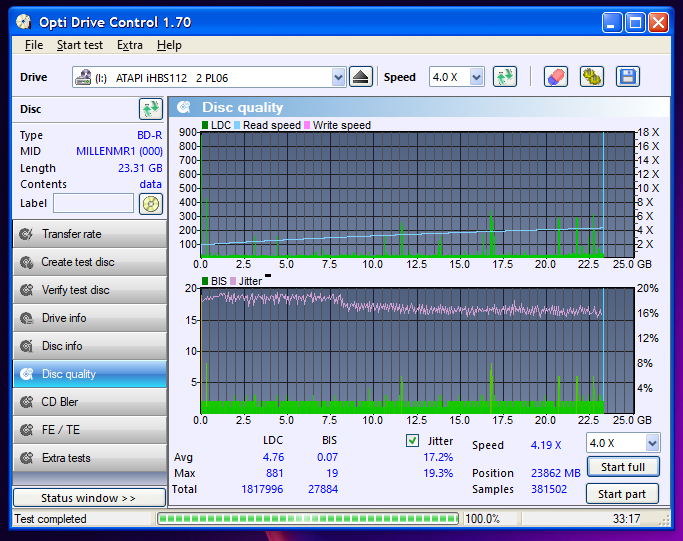
Task: Click the Opti Drive Control title bar icon
Action: tap(24, 22)
